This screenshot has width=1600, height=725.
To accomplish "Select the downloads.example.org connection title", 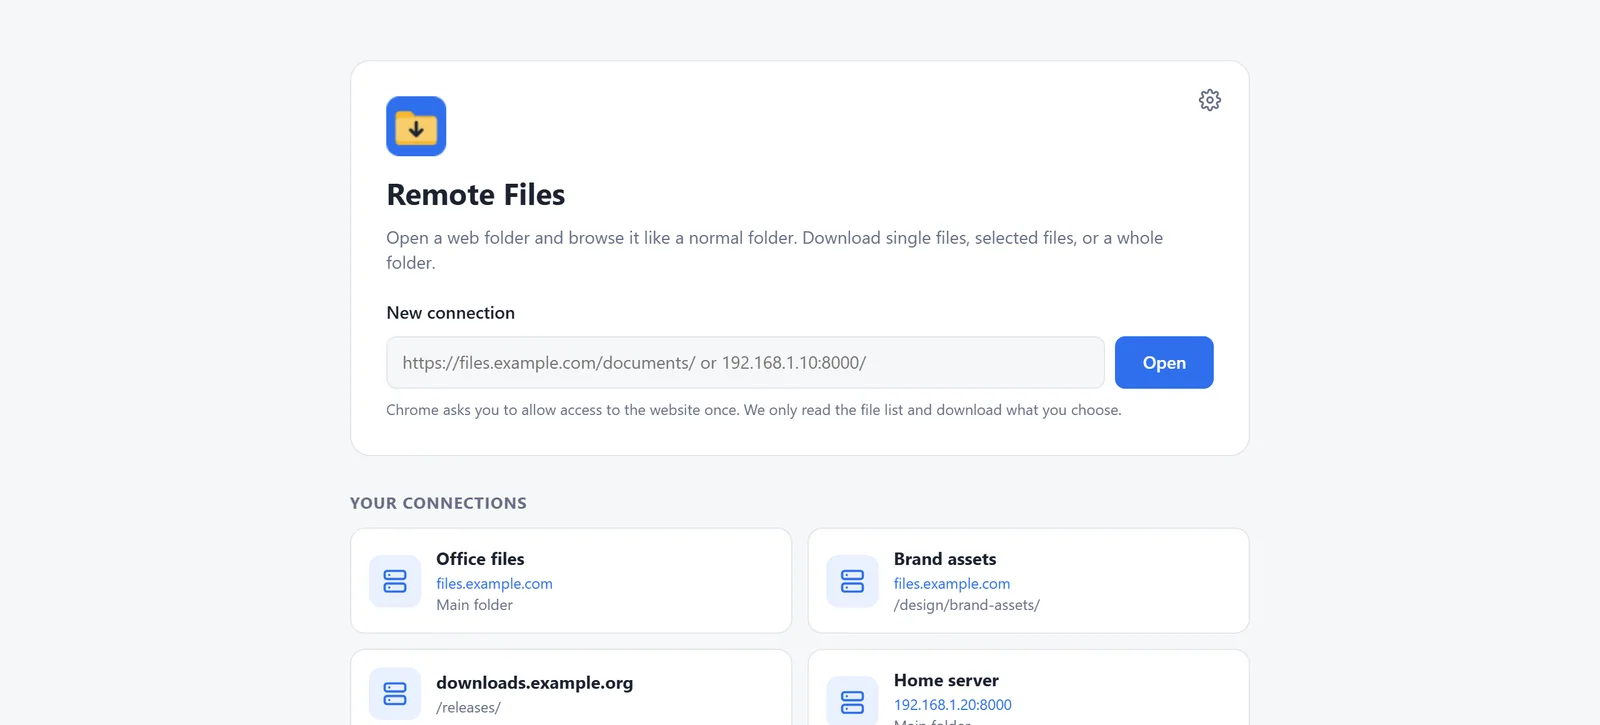I will tap(535, 683).
